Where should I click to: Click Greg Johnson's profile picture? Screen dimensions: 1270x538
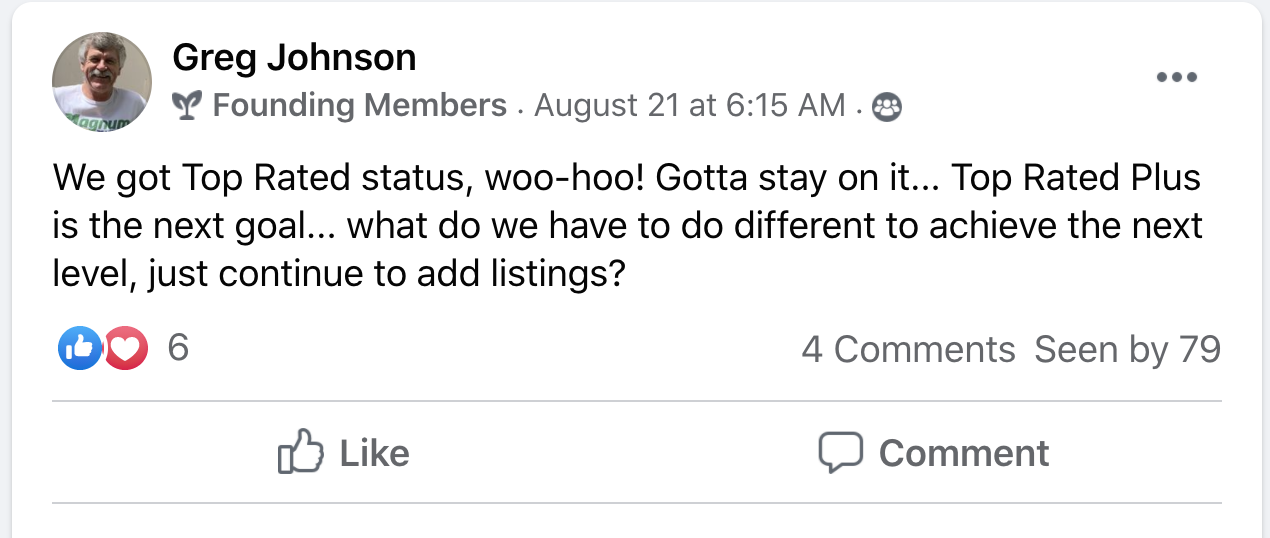102,83
